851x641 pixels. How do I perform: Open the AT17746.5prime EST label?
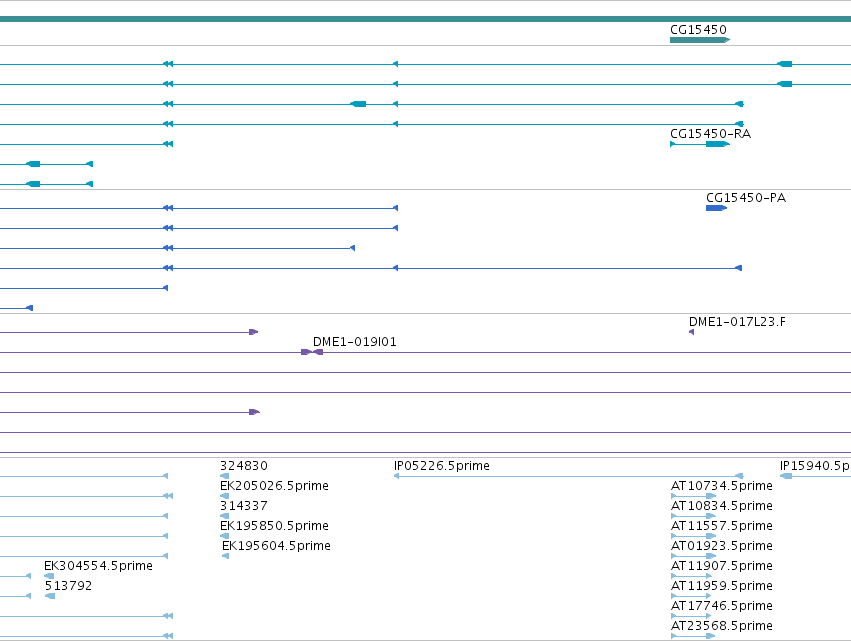click(x=722, y=606)
